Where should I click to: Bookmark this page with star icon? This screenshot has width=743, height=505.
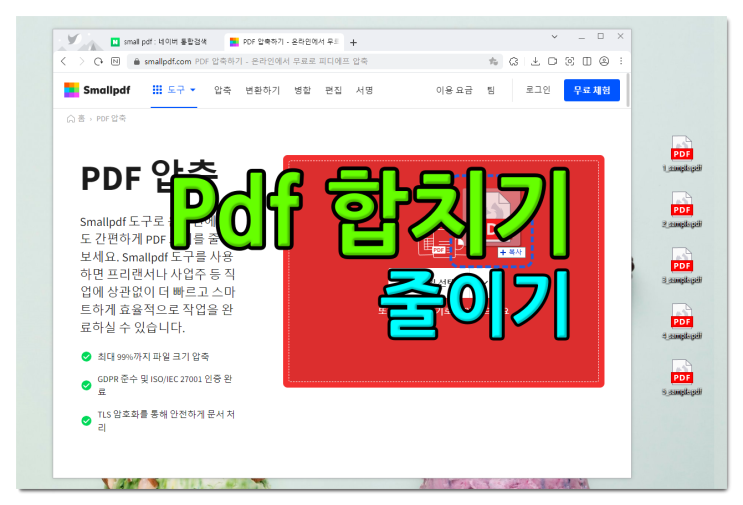point(493,61)
